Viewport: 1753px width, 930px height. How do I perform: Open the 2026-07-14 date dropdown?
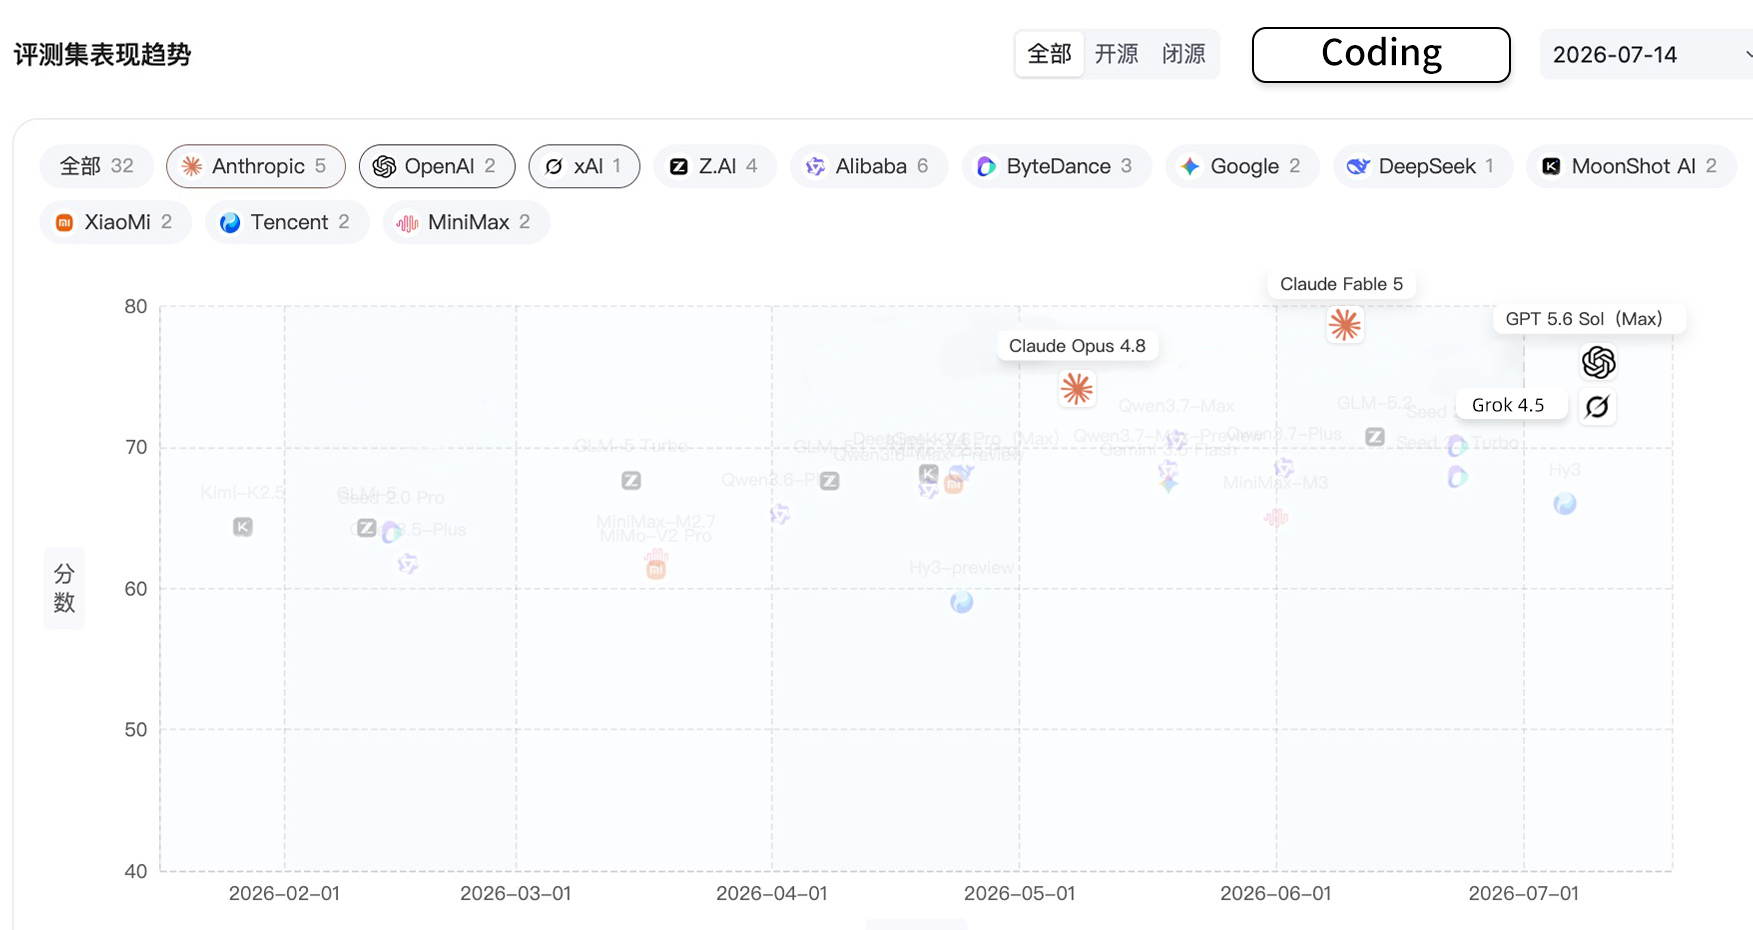(x=1646, y=55)
